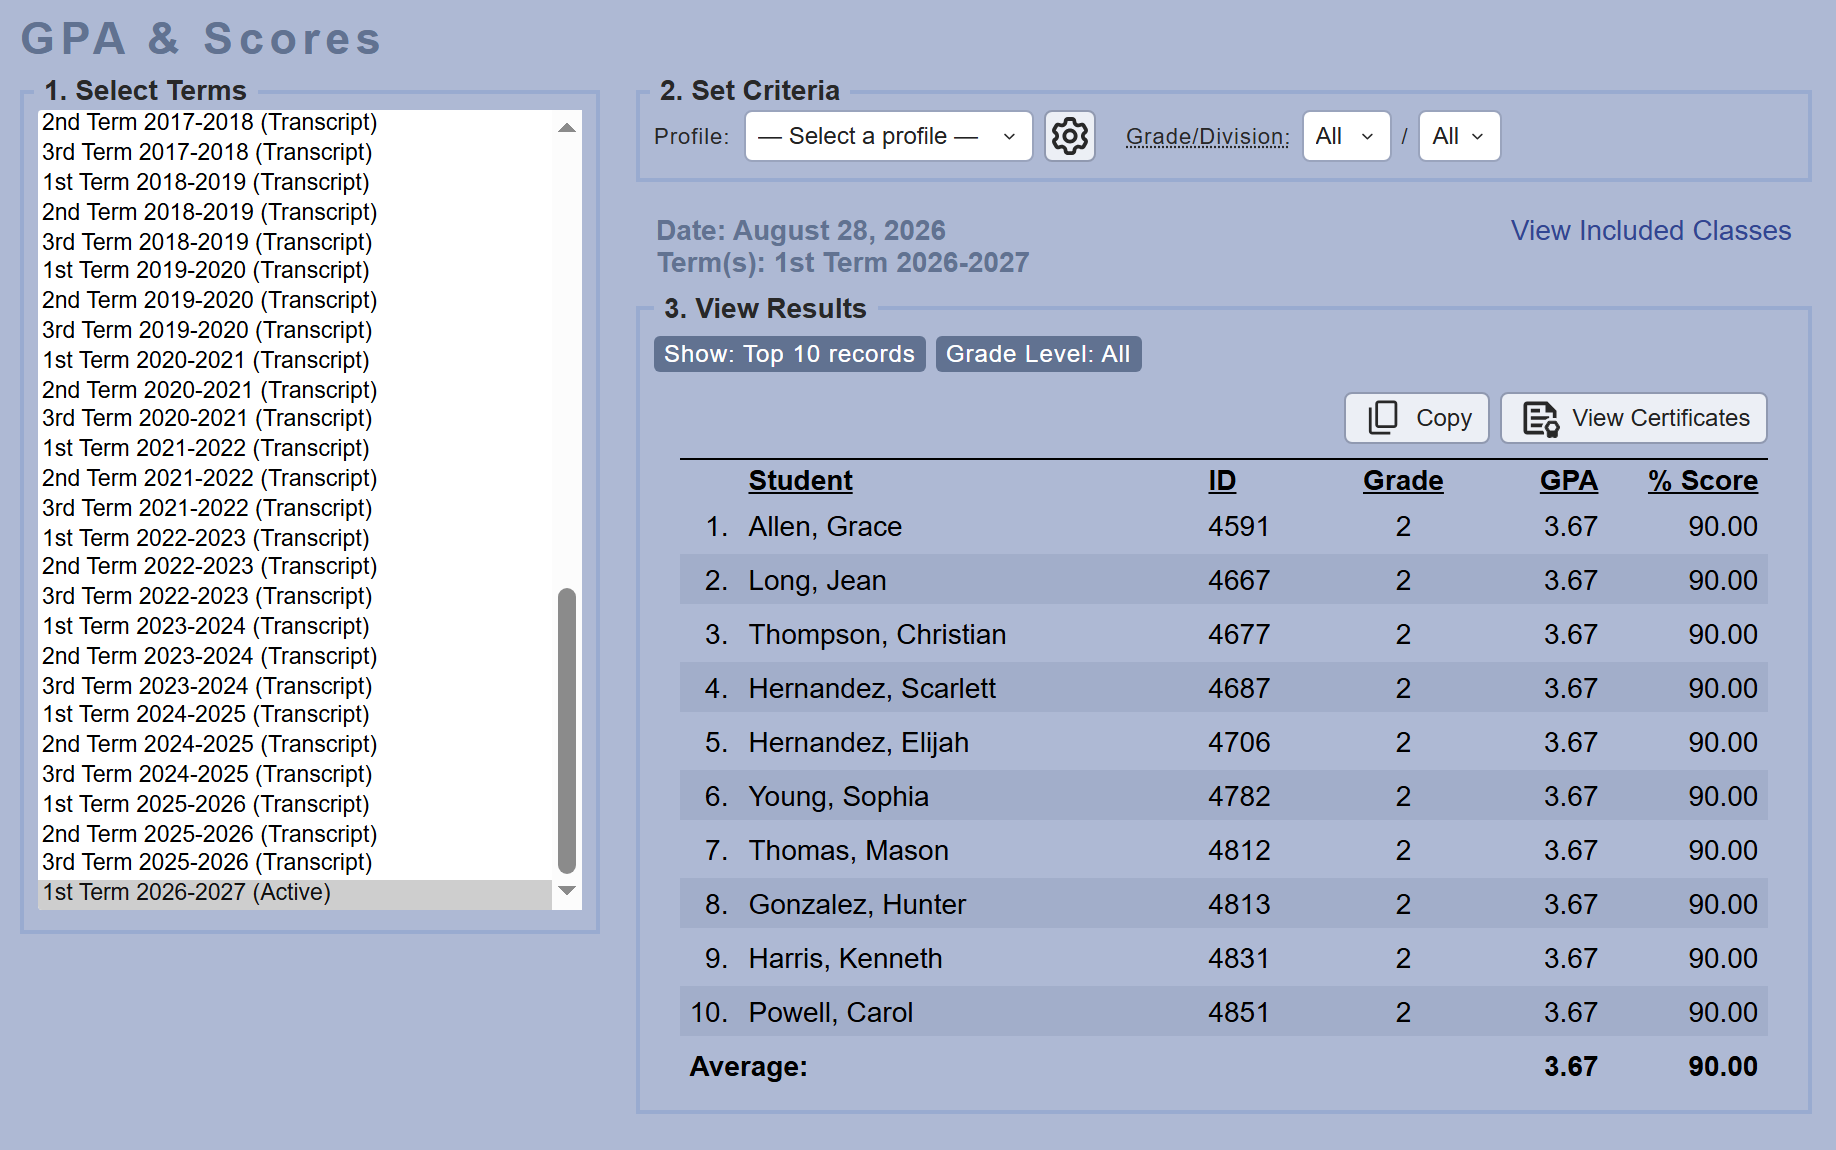
Task: Select 2nd Term 2022-2023 (Transcript)
Action: tap(295, 566)
